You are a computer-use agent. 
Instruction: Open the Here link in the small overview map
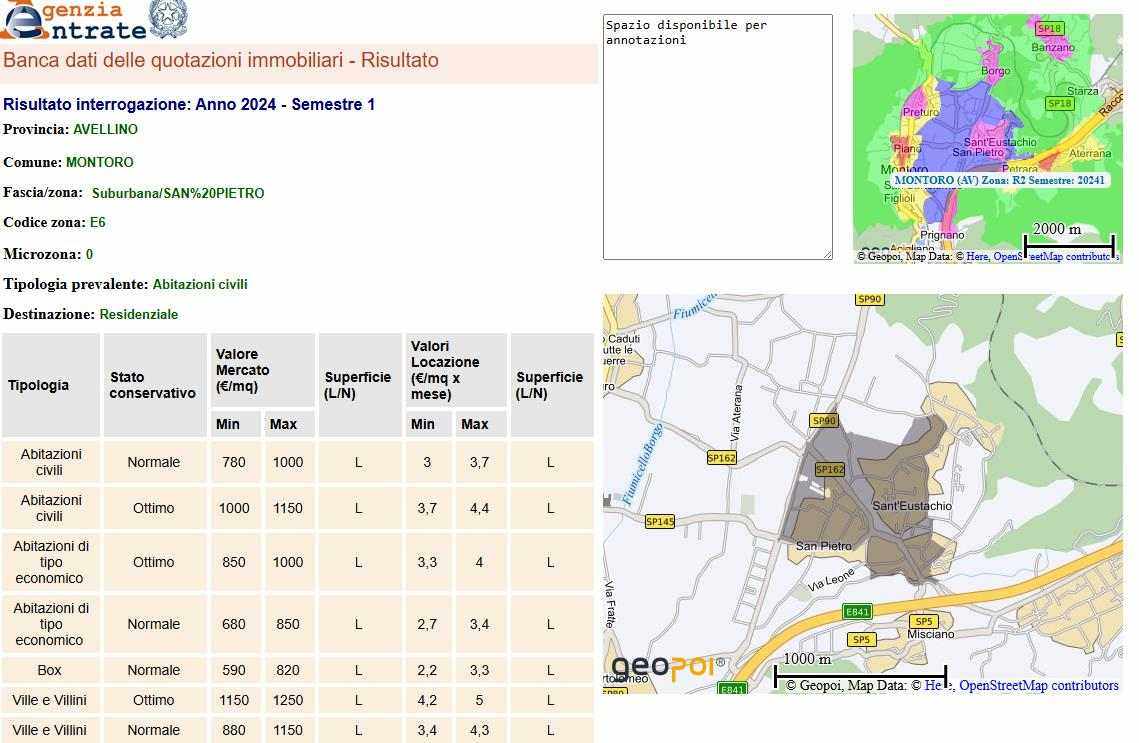click(977, 257)
